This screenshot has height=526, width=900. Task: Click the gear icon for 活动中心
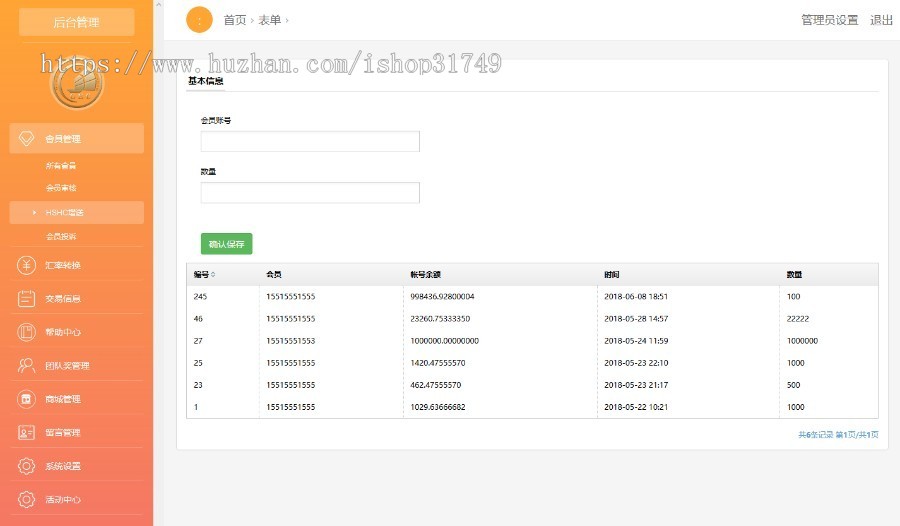(26, 499)
